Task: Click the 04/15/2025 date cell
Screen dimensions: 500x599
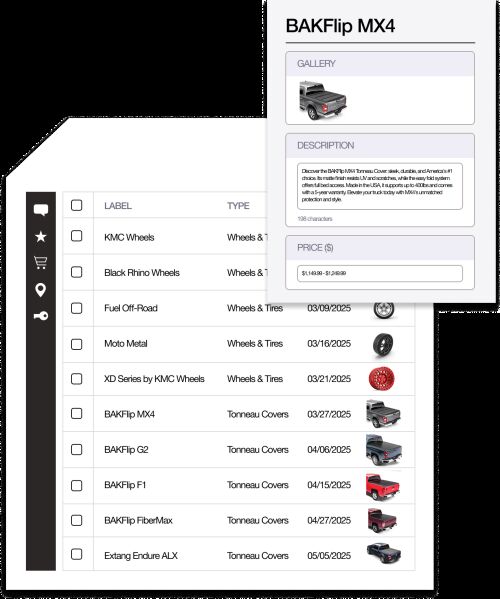Action: pos(329,485)
